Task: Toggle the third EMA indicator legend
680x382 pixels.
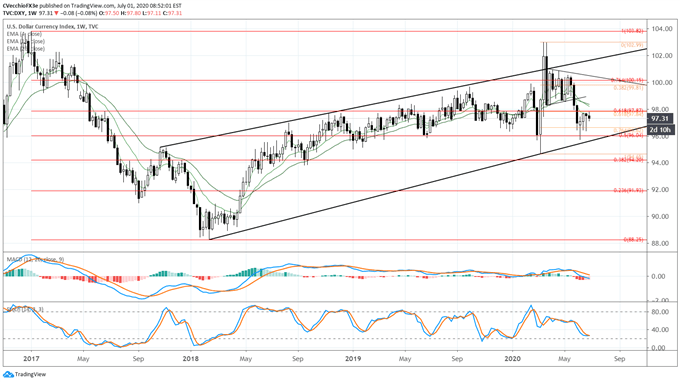Action: (25, 49)
